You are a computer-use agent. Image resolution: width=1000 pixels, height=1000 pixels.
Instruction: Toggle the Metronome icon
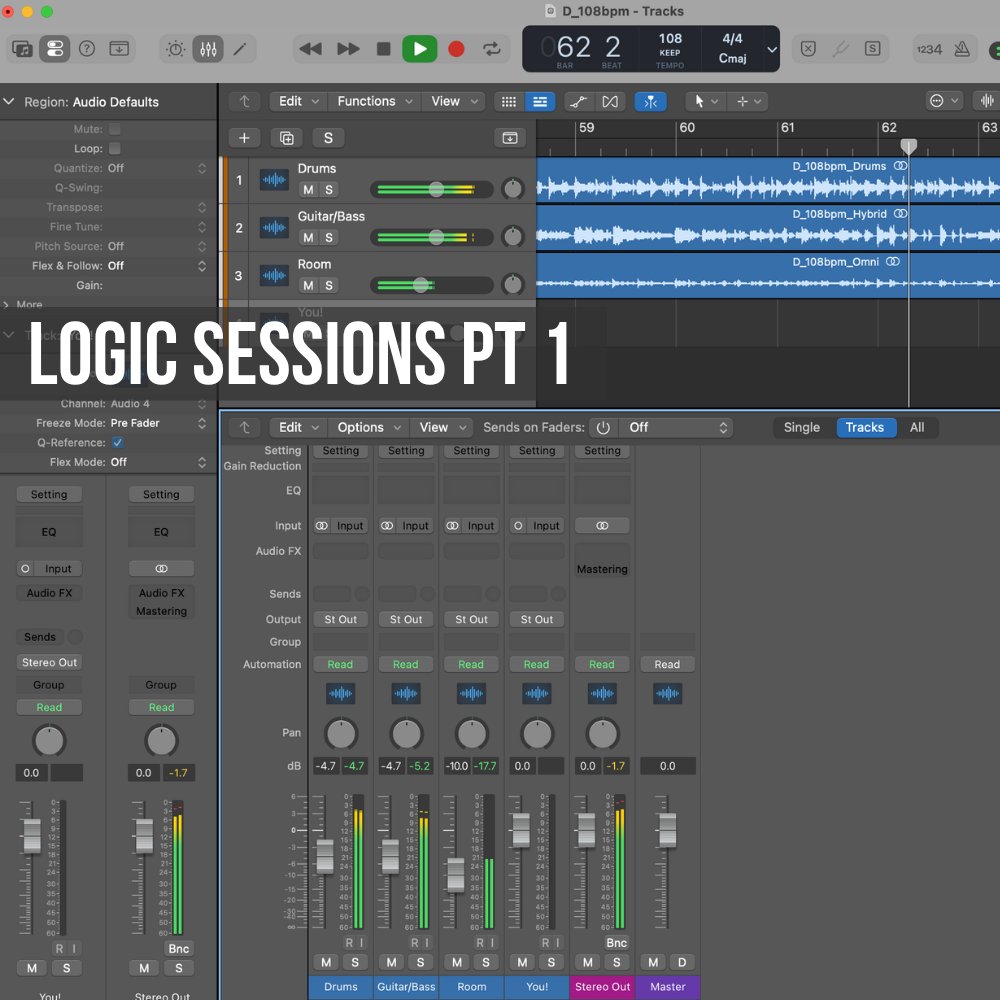point(962,49)
